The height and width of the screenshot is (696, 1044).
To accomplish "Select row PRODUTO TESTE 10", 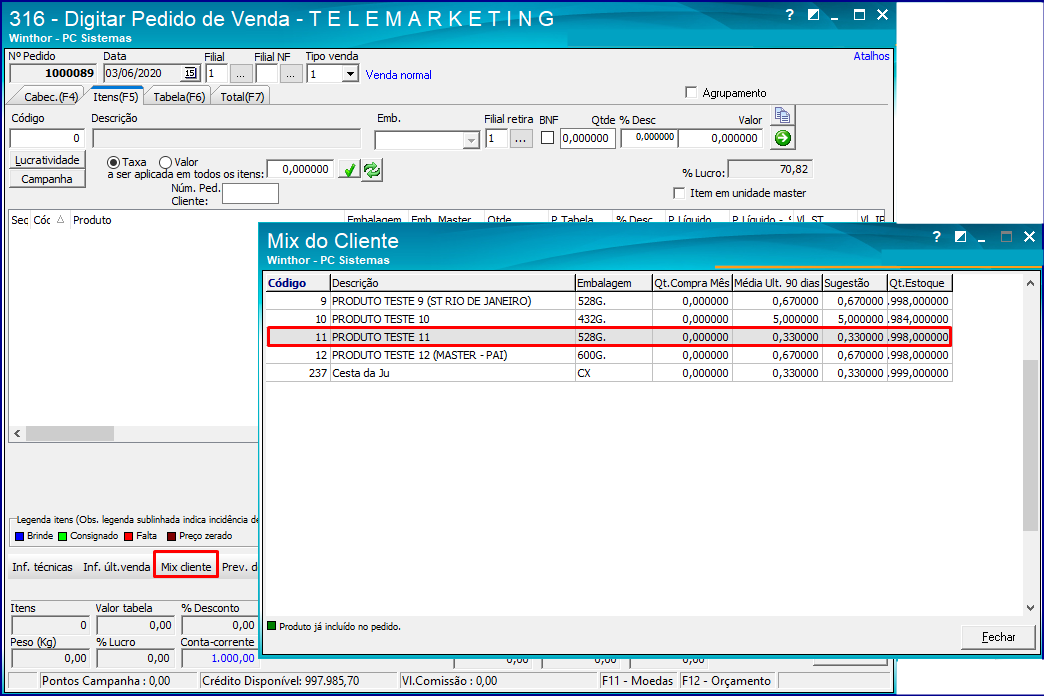I will [x=609, y=319].
